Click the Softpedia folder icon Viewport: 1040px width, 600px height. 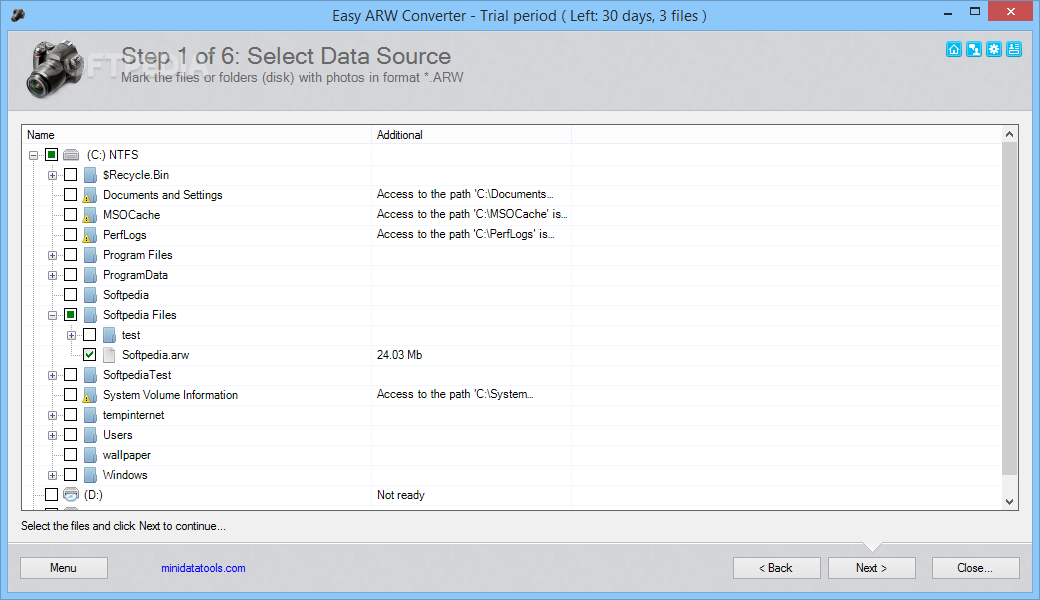coord(90,295)
